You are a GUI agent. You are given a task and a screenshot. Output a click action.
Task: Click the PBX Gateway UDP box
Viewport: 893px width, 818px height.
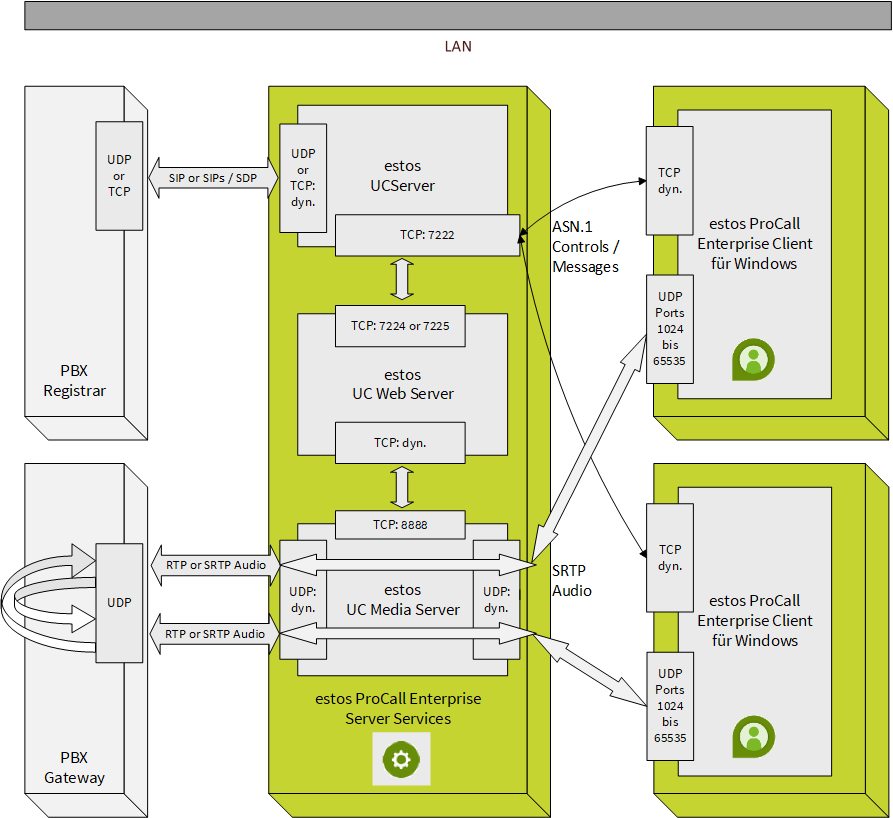tap(119, 603)
